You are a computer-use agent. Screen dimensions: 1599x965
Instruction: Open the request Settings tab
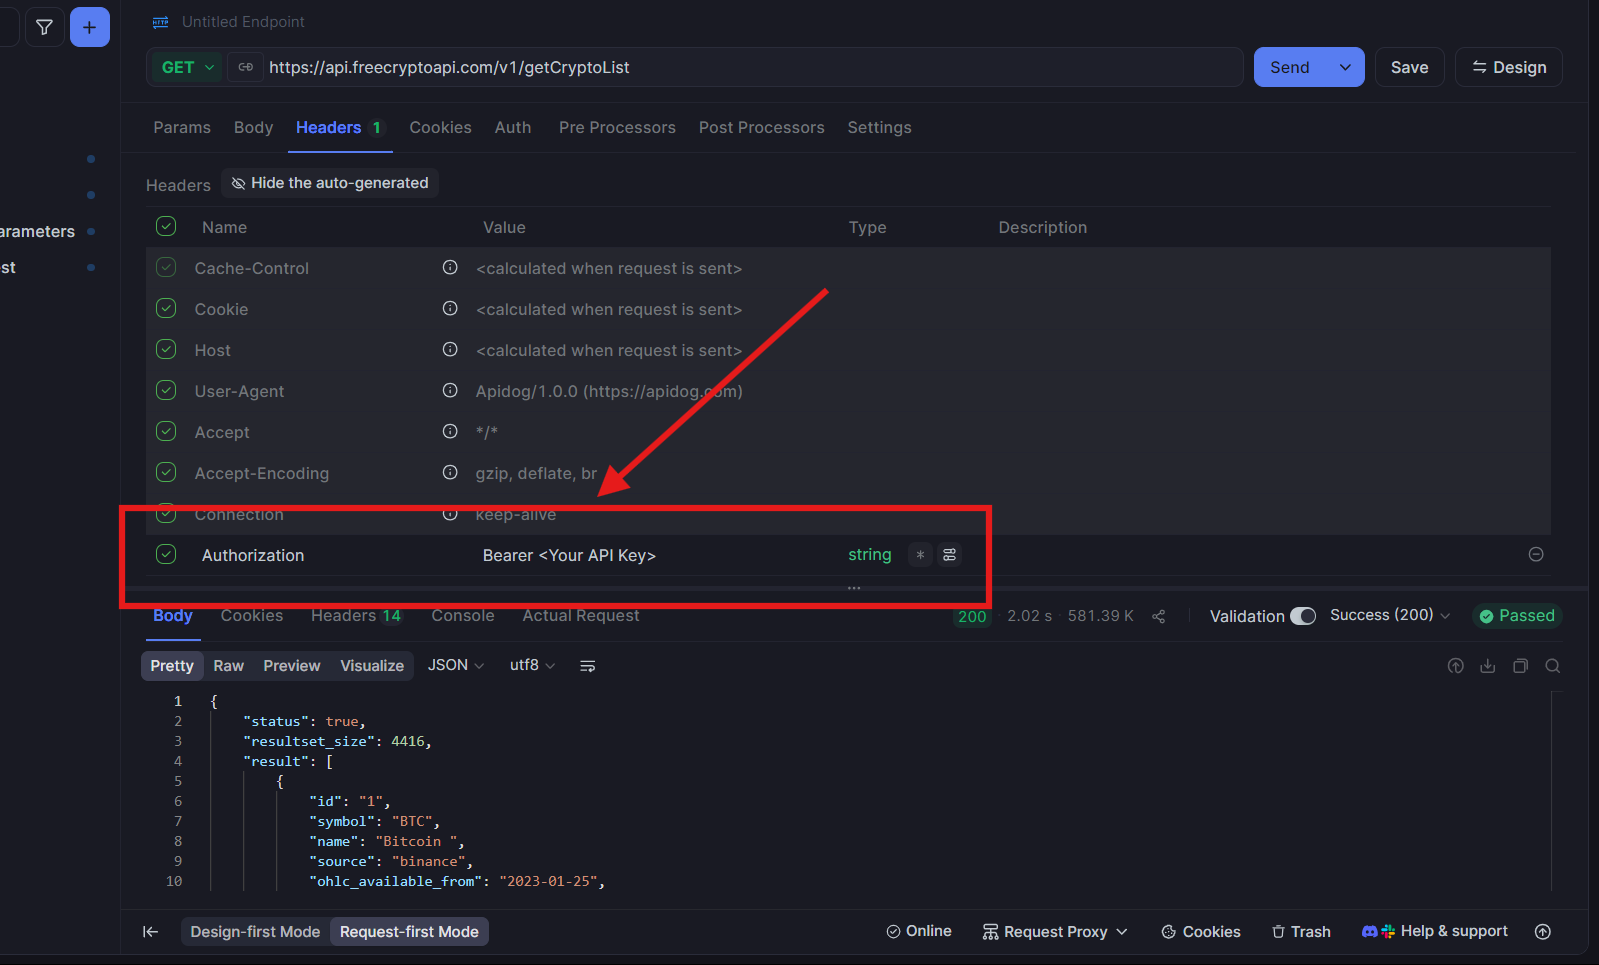880,127
